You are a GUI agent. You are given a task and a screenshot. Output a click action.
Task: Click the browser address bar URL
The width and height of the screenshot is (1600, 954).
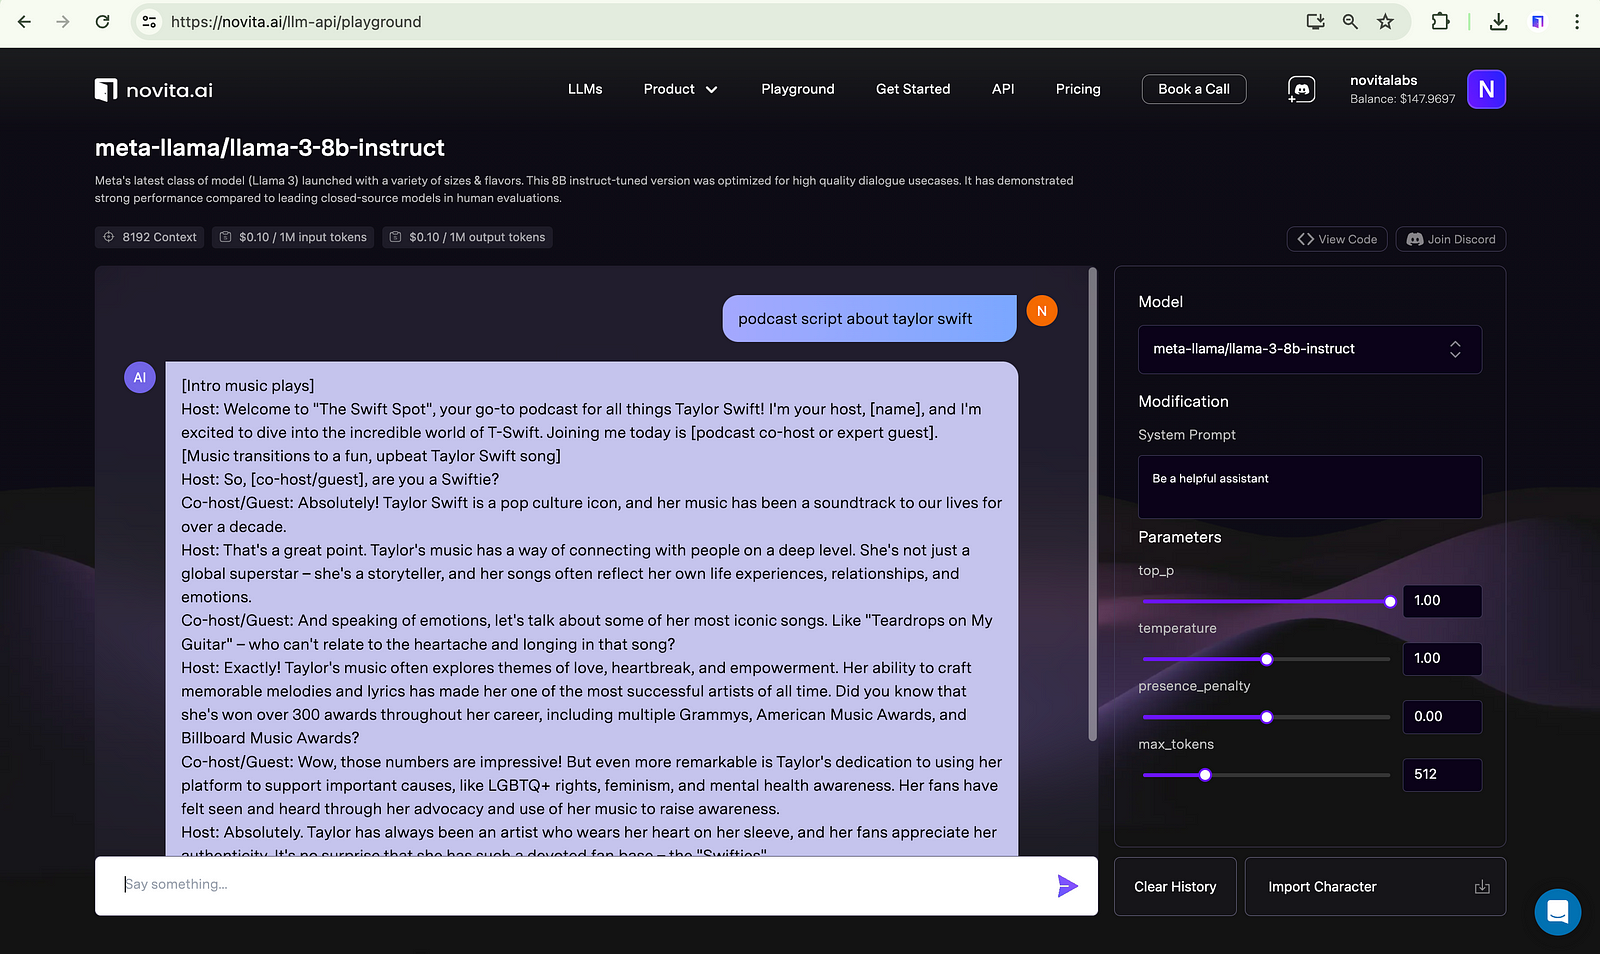click(296, 22)
